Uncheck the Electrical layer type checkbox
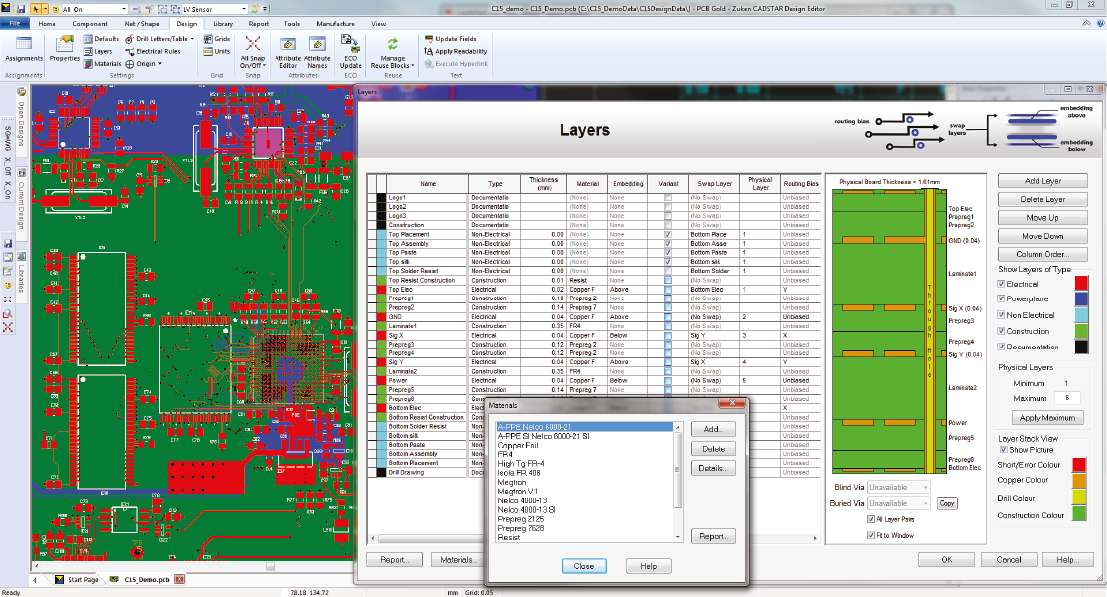 [1002, 284]
